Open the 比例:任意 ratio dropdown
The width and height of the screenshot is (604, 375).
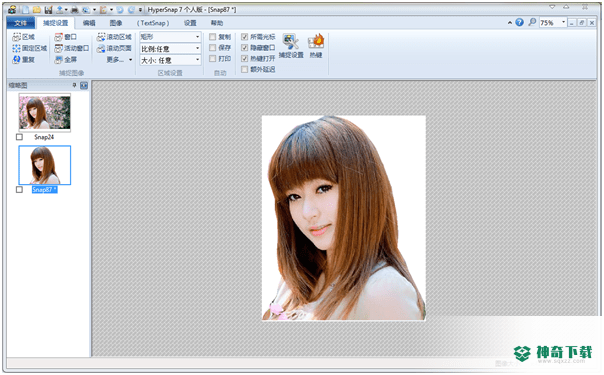point(170,49)
